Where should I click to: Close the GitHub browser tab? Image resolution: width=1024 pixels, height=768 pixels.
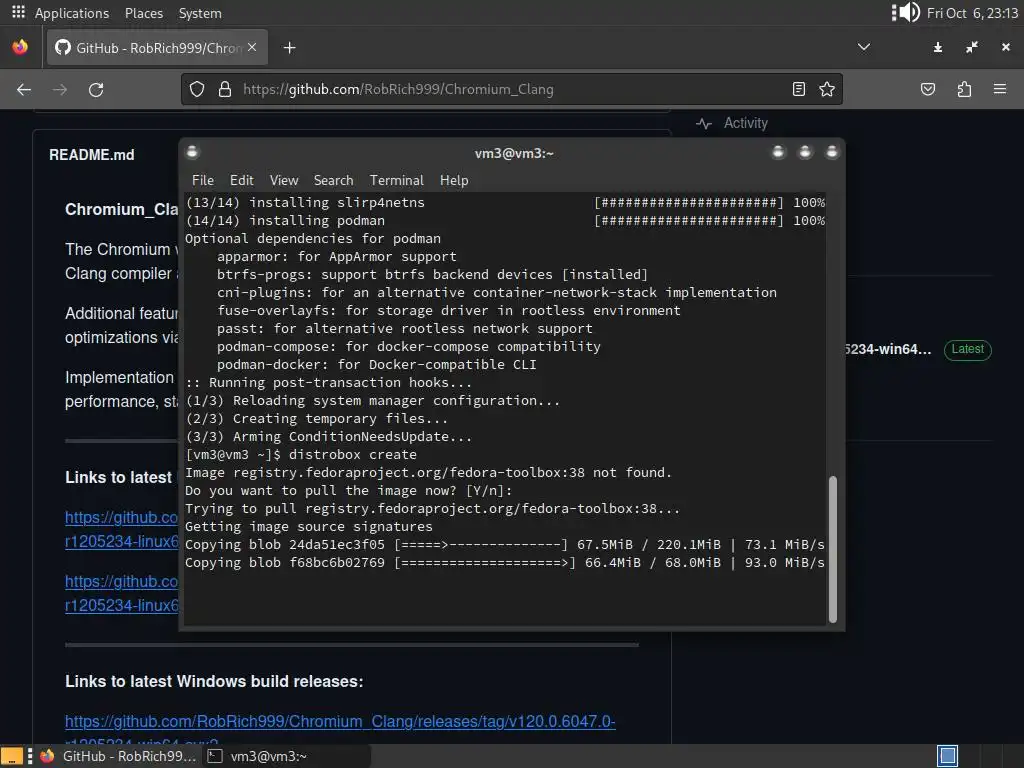(x=252, y=47)
